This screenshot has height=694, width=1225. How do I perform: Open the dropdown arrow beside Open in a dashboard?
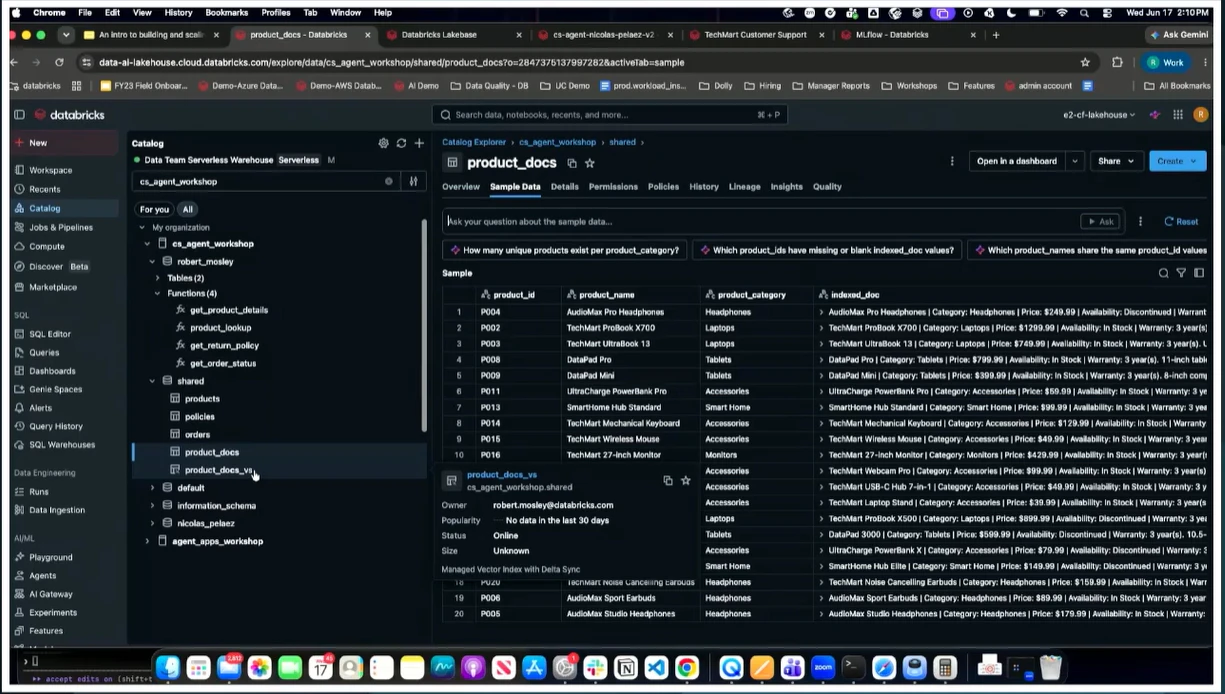[1075, 161]
